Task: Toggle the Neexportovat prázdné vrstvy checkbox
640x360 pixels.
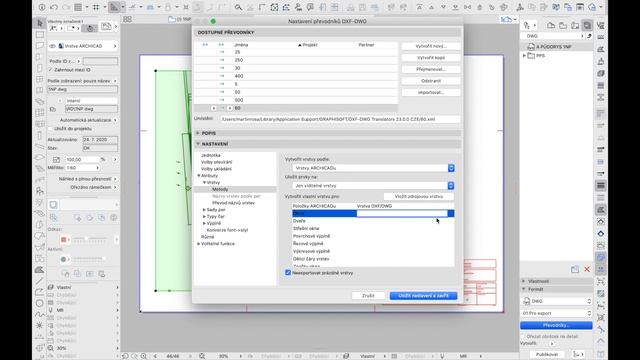Action: pos(288,273)
